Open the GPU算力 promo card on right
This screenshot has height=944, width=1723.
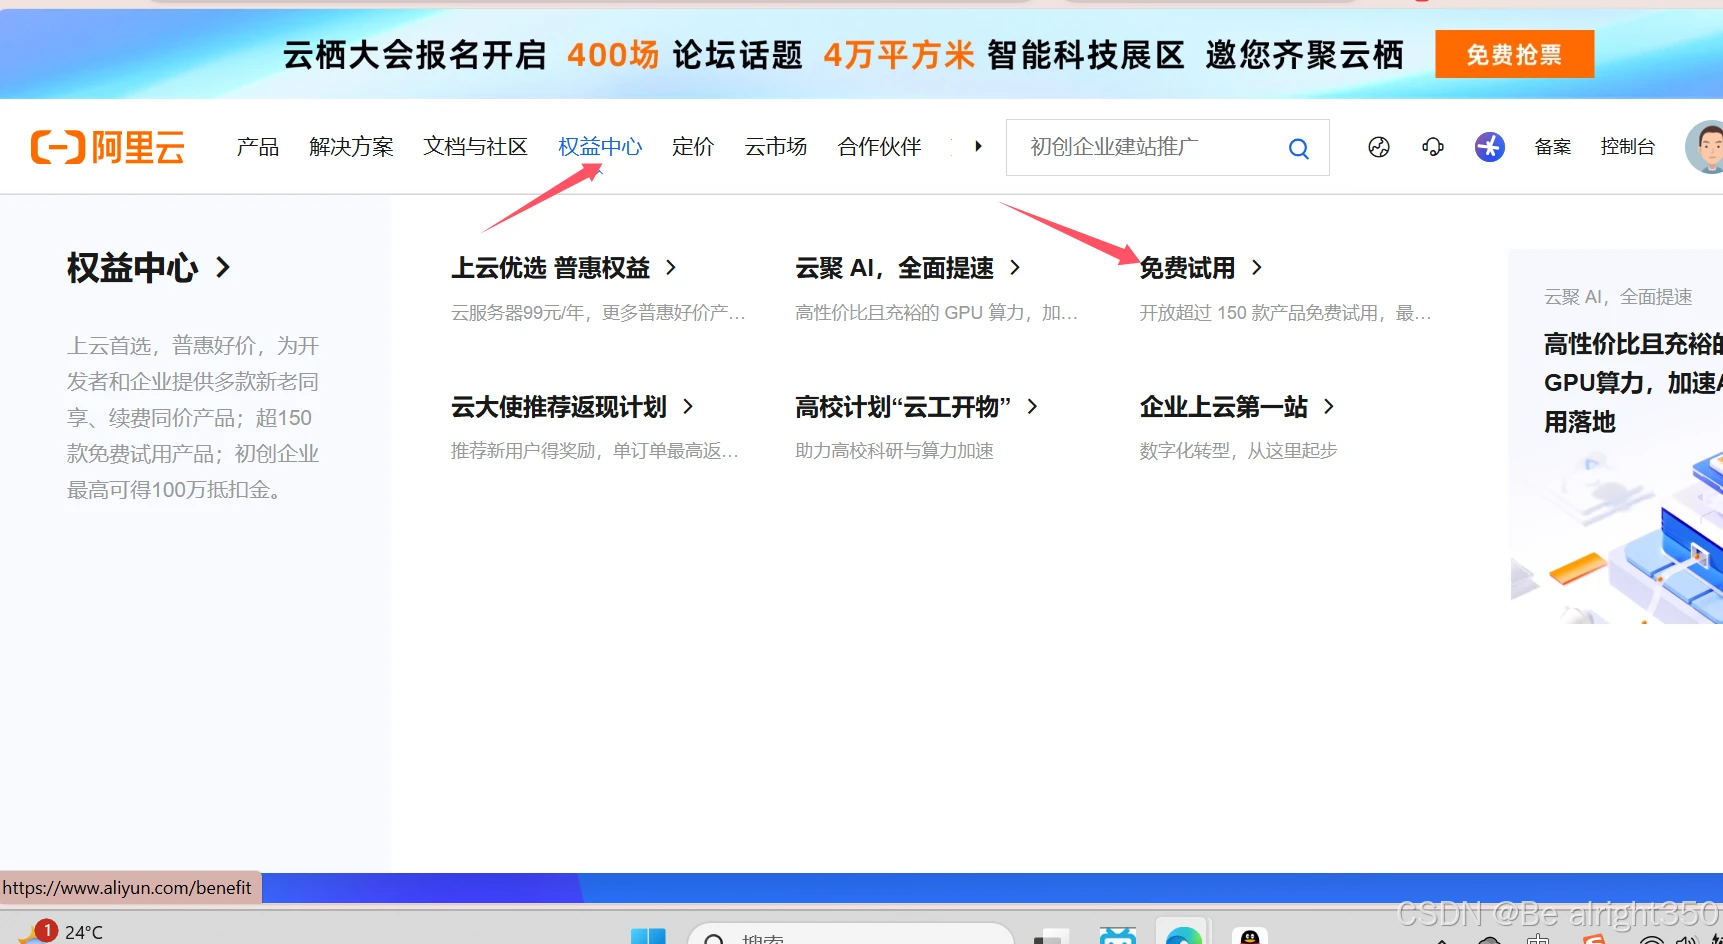pyautogui.click(x=1616, y=437)
